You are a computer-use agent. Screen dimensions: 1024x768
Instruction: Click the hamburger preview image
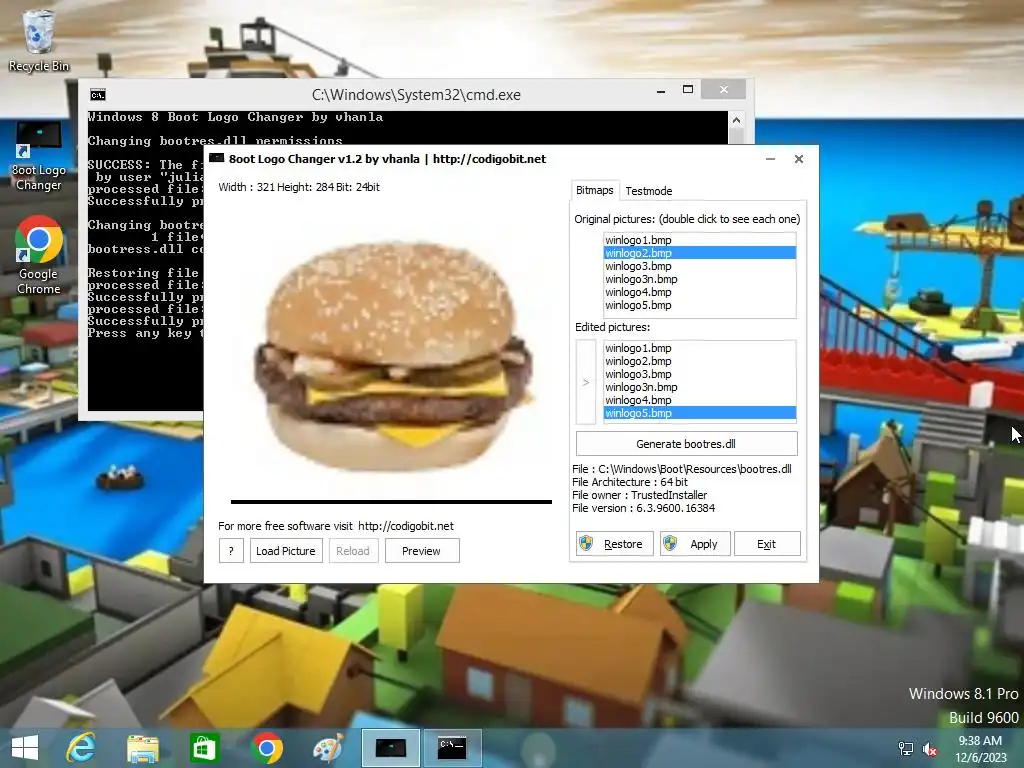[x=392, y=356]
